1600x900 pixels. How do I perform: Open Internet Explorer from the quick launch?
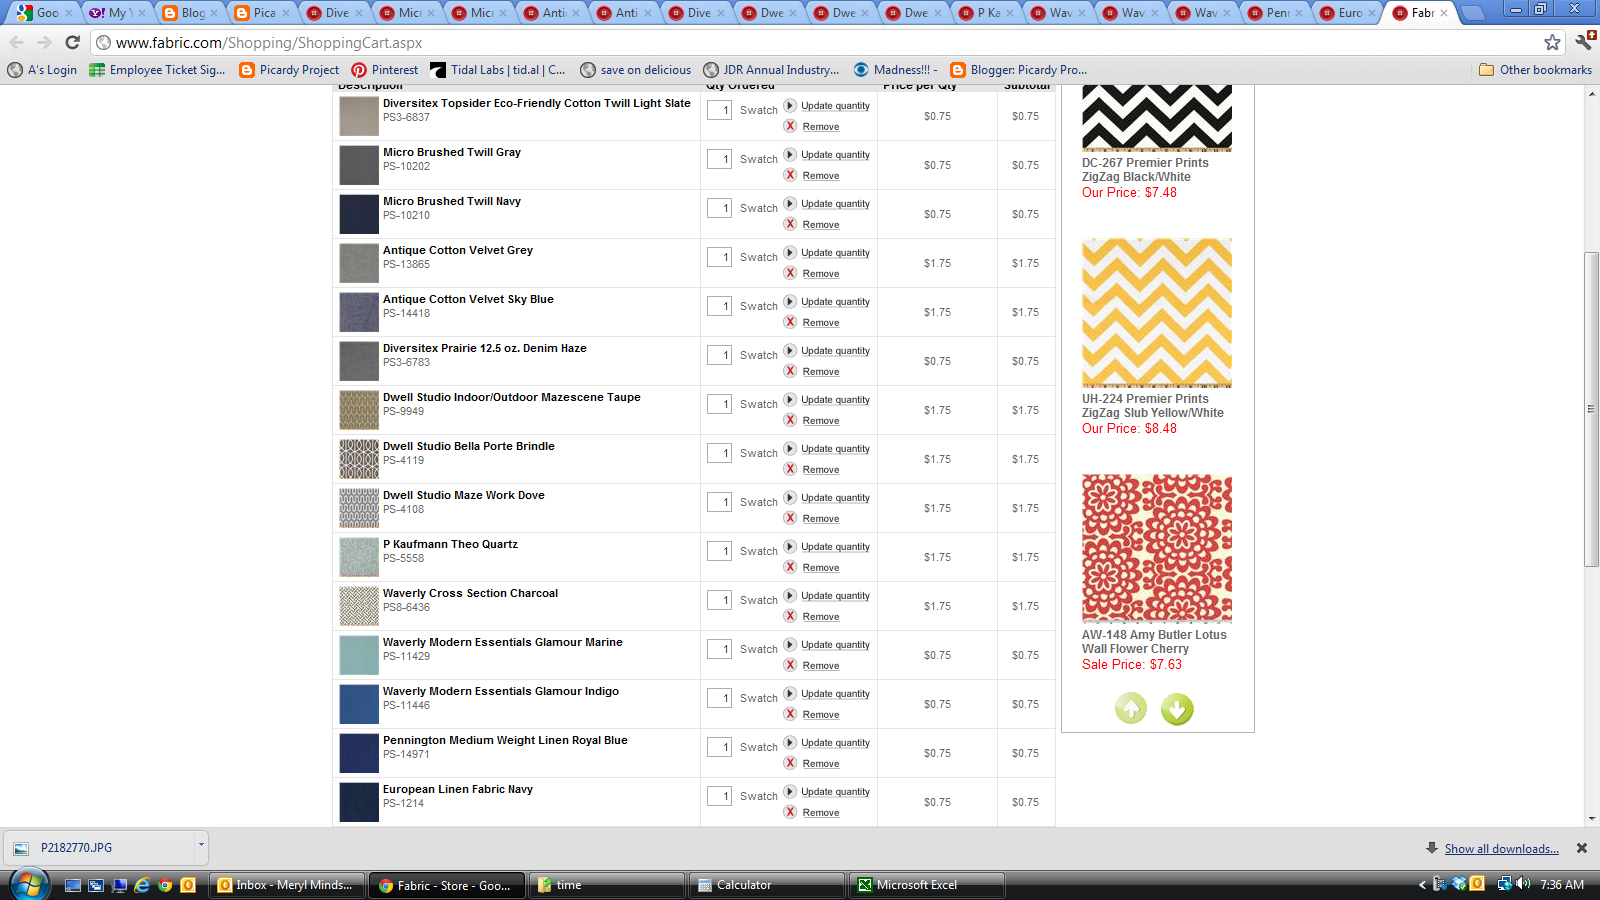(x=142, y=885)
